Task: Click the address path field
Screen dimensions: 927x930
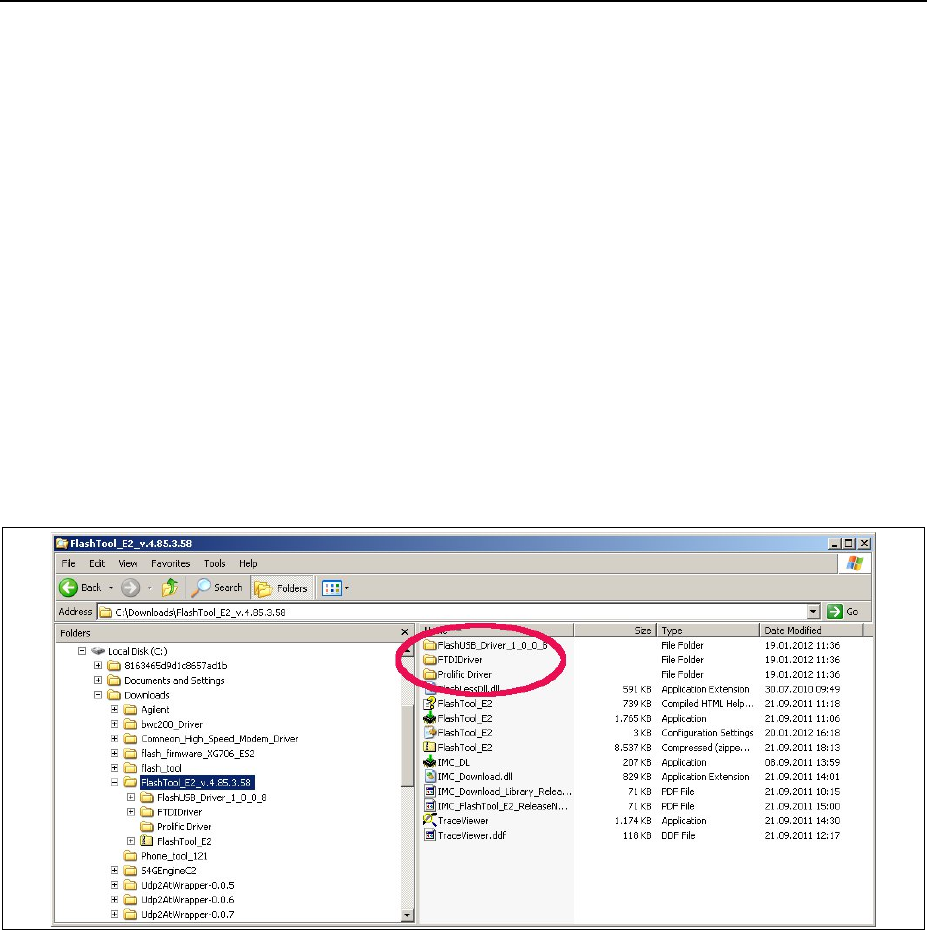Action: 452,611
